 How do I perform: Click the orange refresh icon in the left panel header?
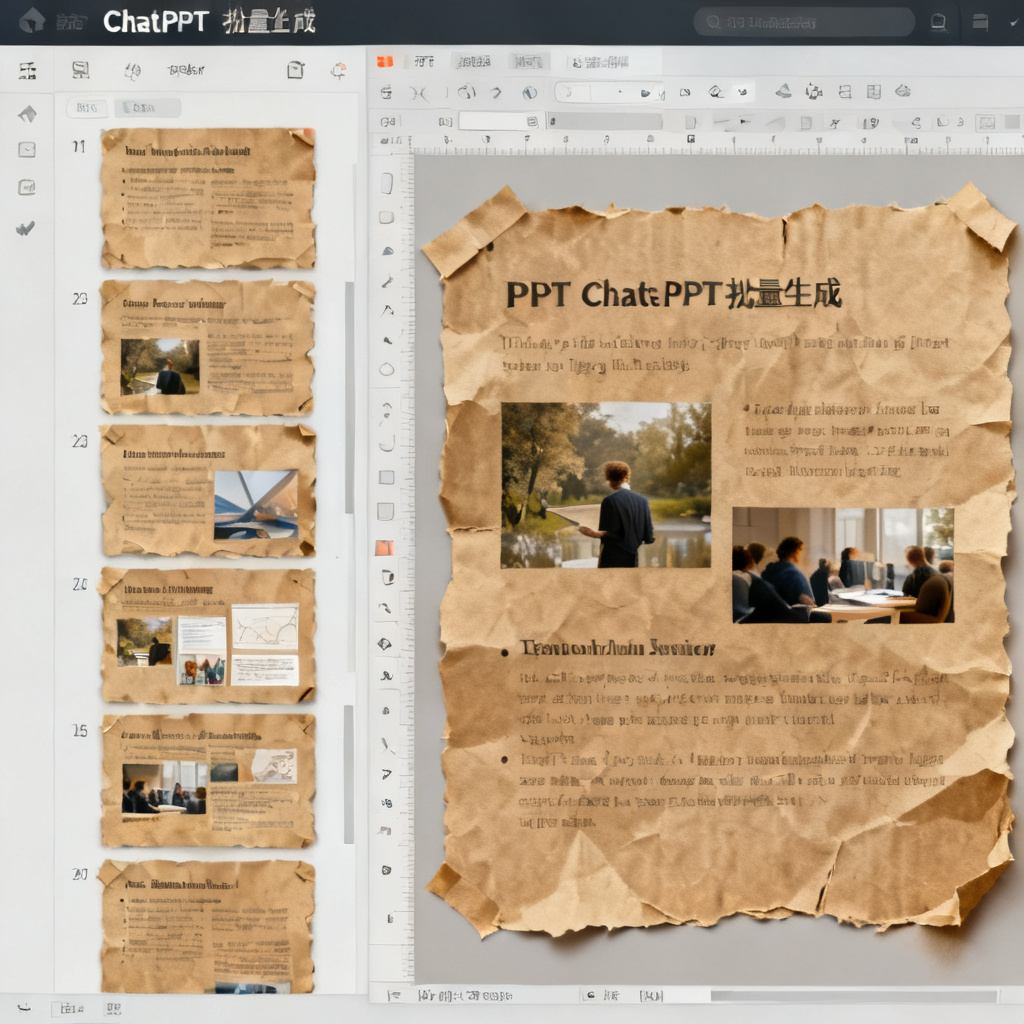pos(338,70)
